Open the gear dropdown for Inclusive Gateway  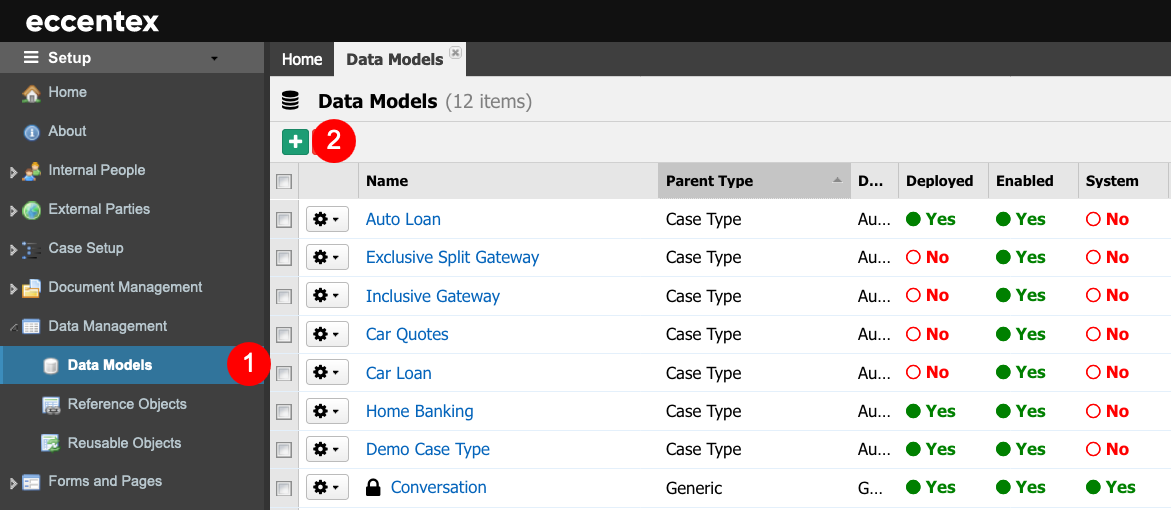(x=327, y=296)
